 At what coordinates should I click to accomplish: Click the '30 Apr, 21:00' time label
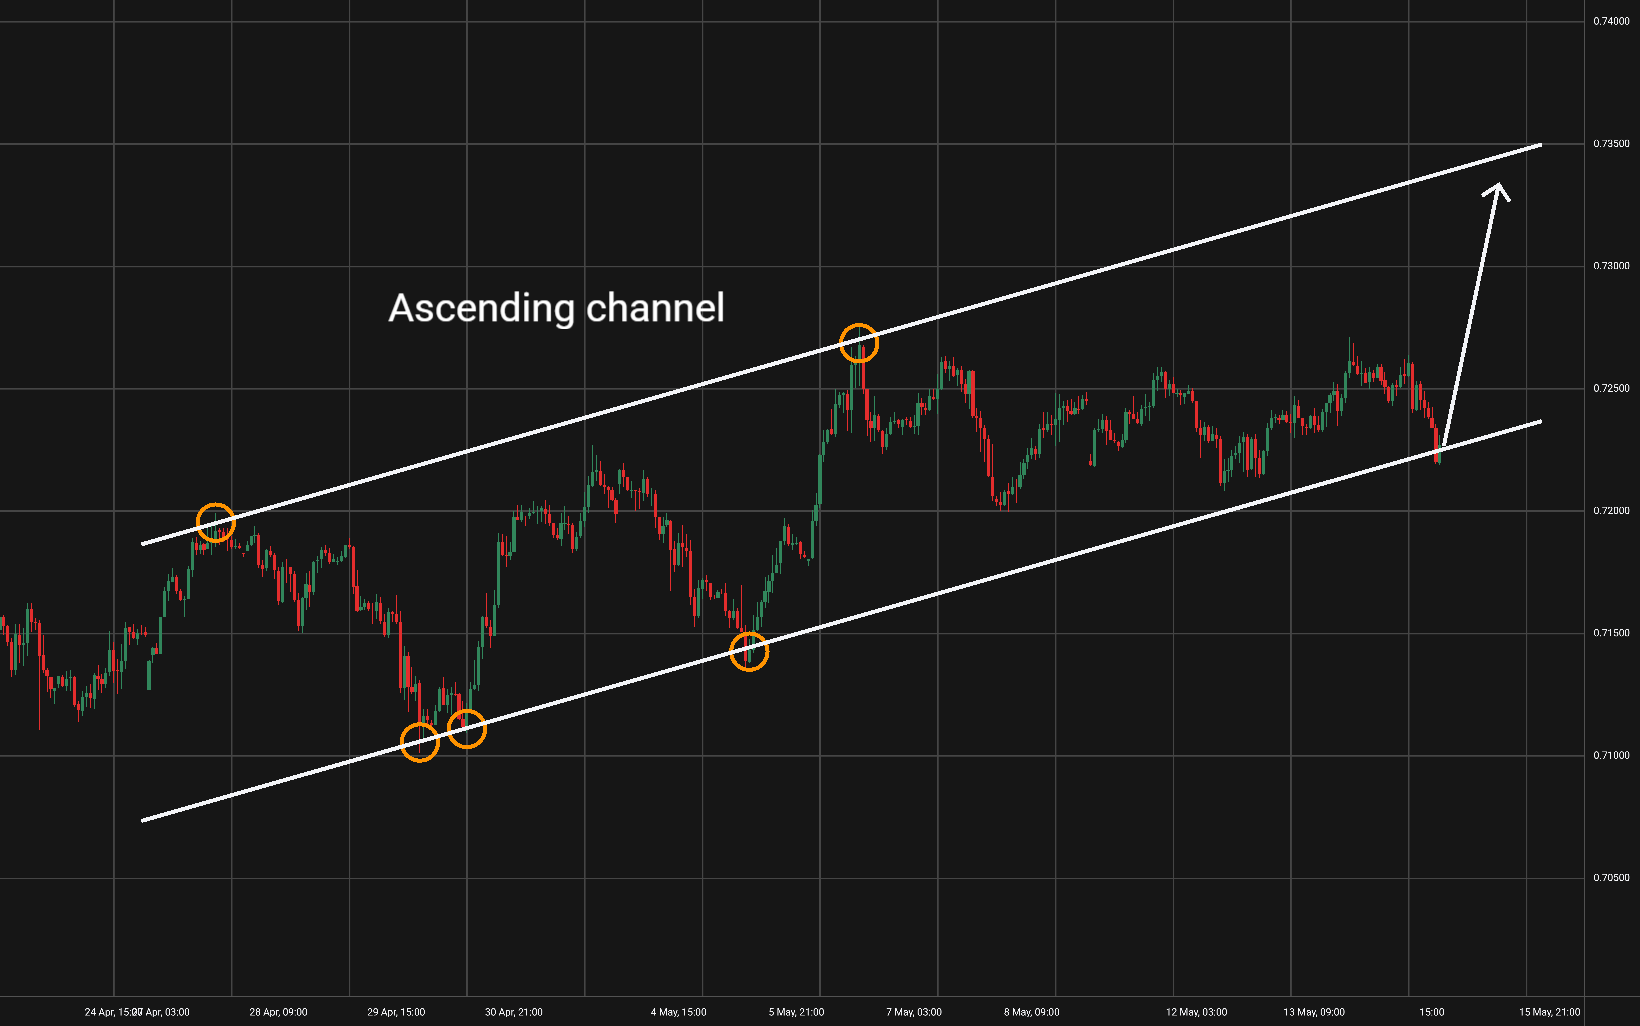514,1012
